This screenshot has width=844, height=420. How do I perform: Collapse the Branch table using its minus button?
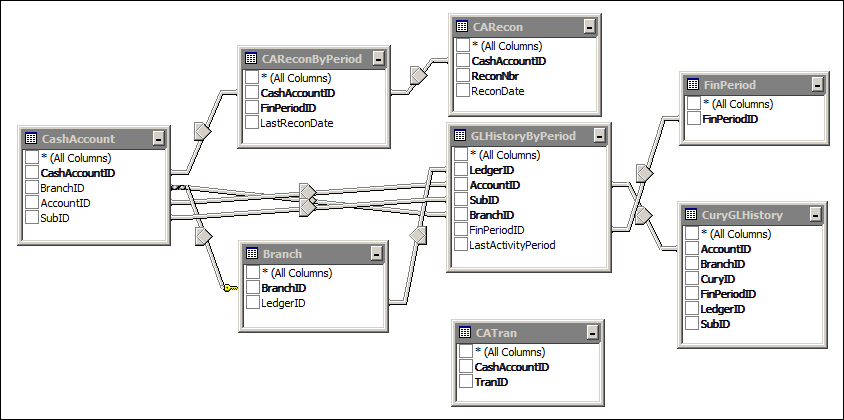377,254
